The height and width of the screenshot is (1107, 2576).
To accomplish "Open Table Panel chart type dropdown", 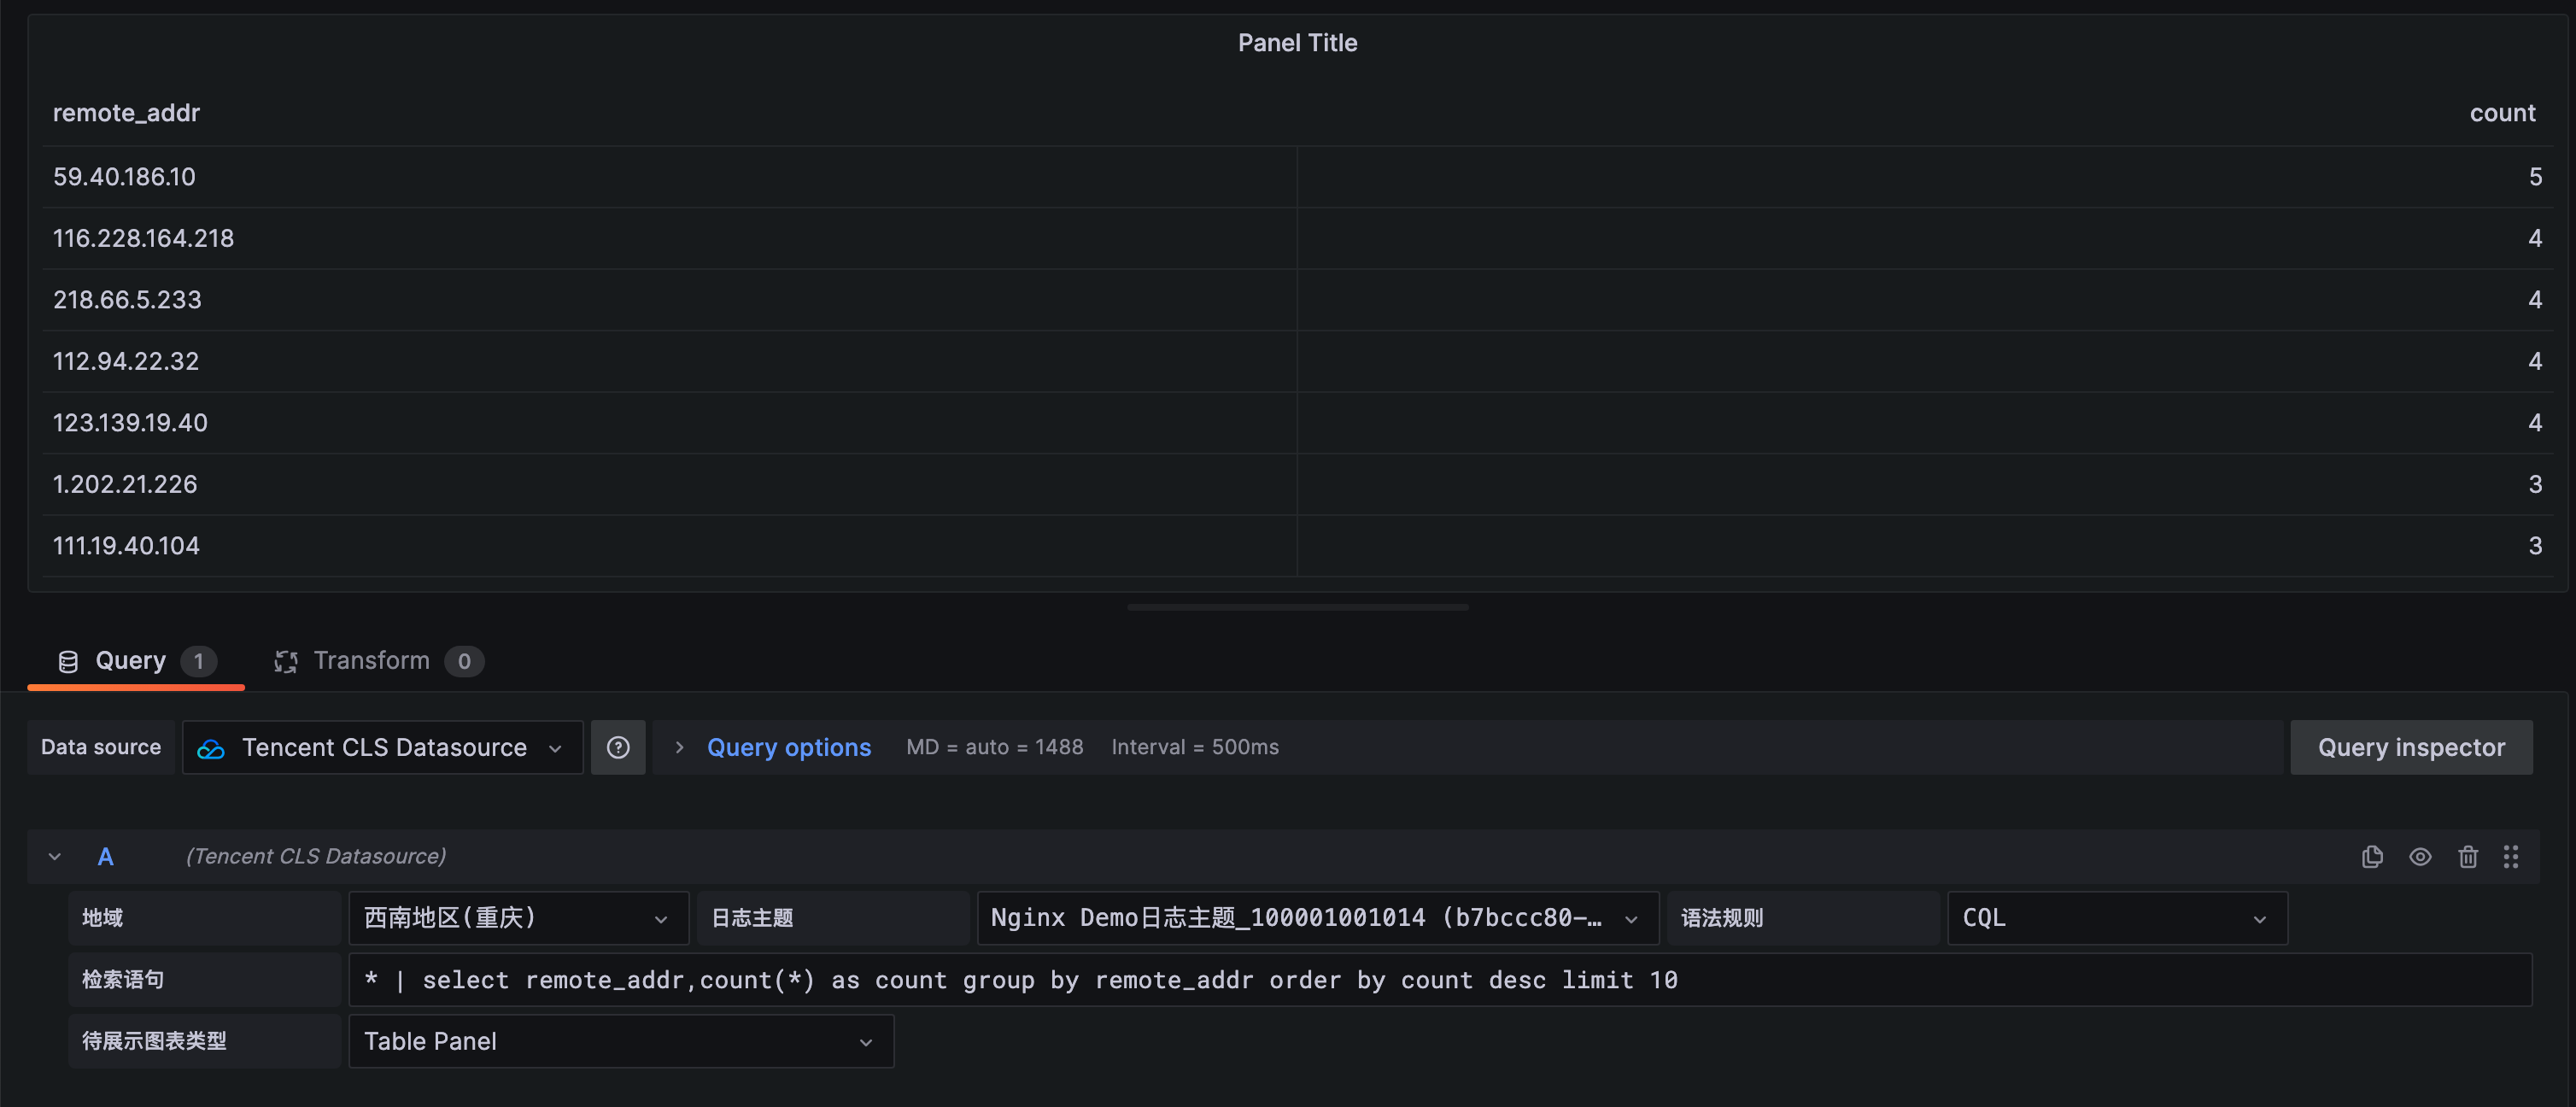I will pyautogui.click(x=619, y=1041).
